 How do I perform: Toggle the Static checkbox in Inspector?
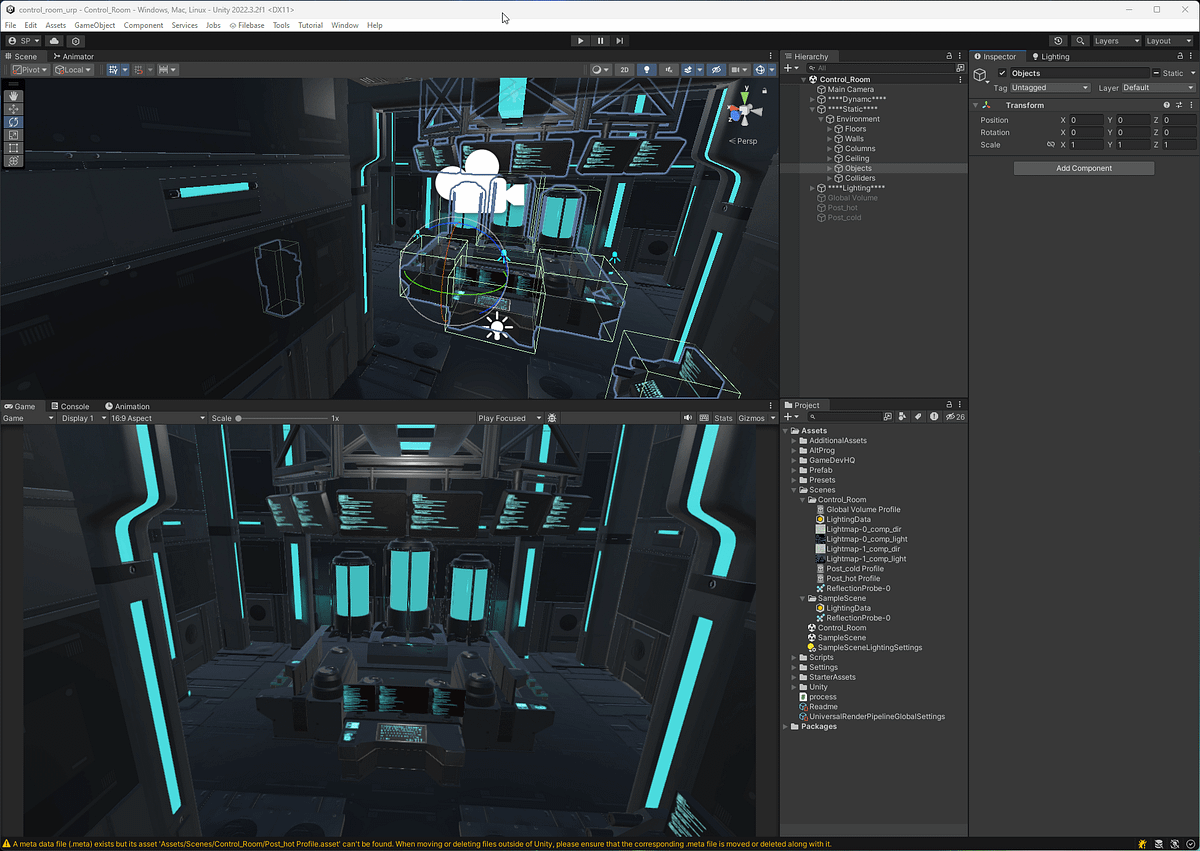pyautogui.click(x=1157, y=73)
